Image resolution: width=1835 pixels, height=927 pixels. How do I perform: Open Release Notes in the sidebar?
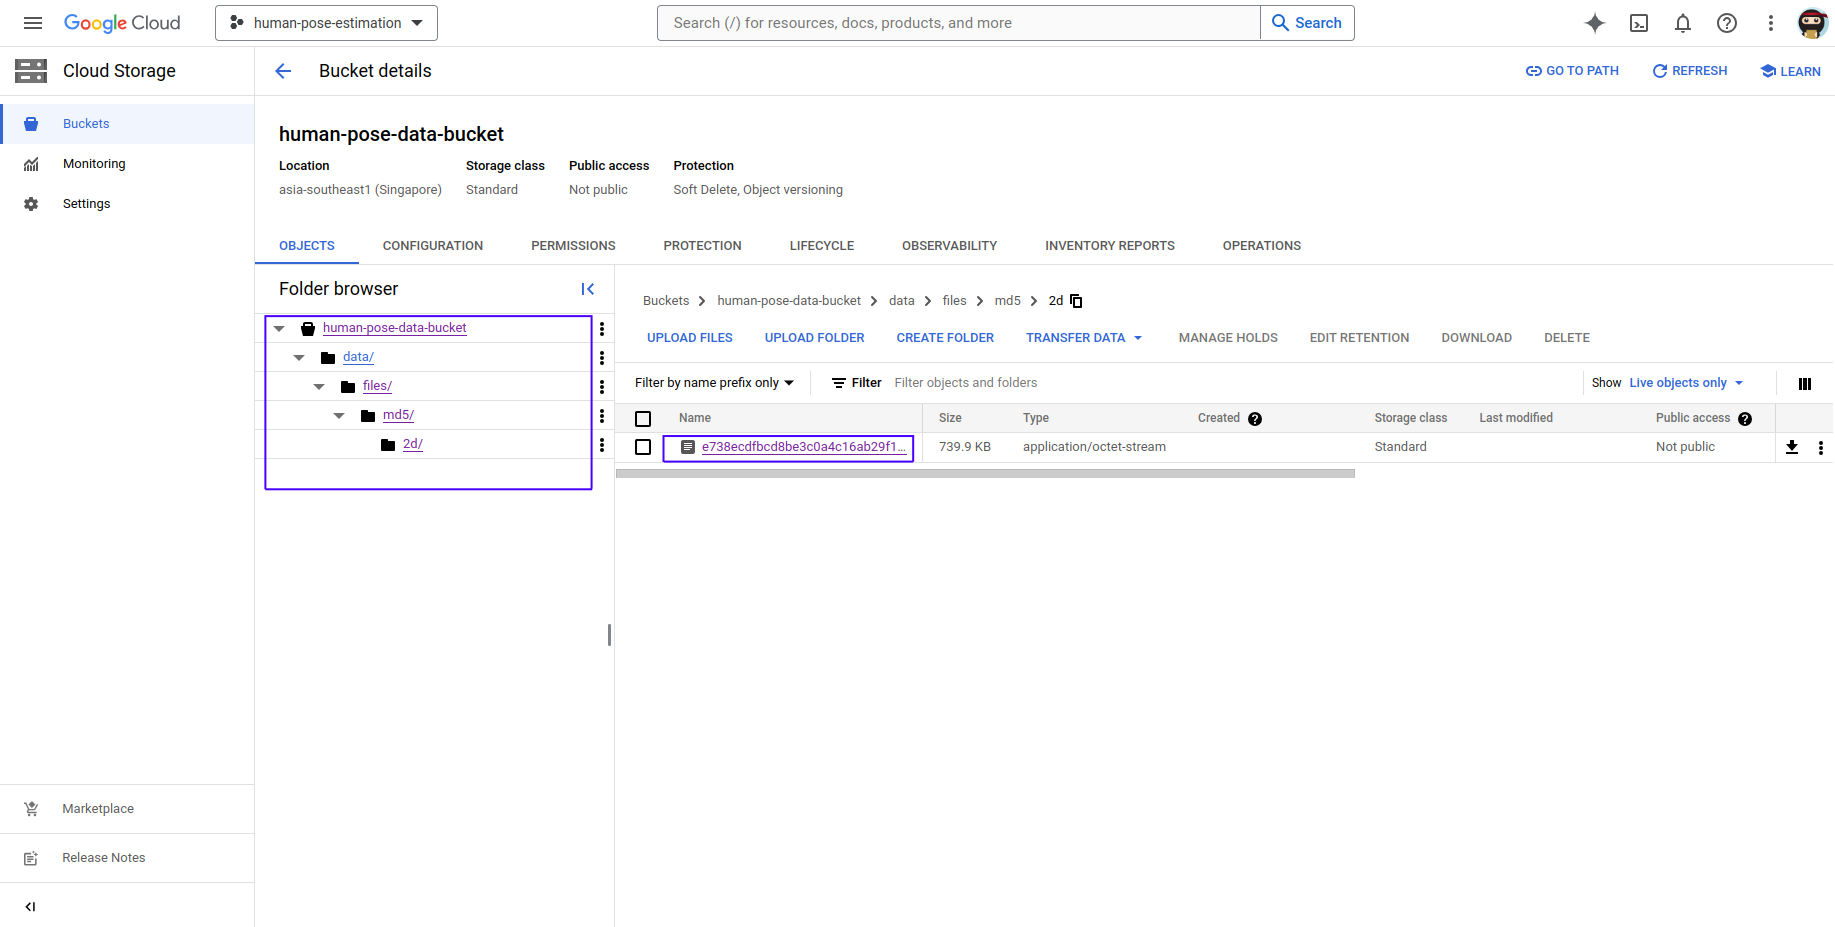[x=127, y=858]
